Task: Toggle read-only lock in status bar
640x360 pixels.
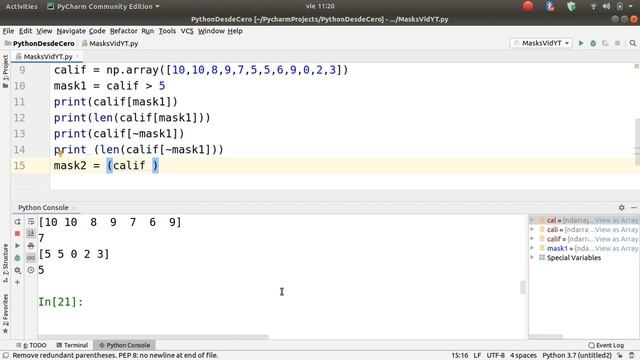Action: tap(620, 356)
